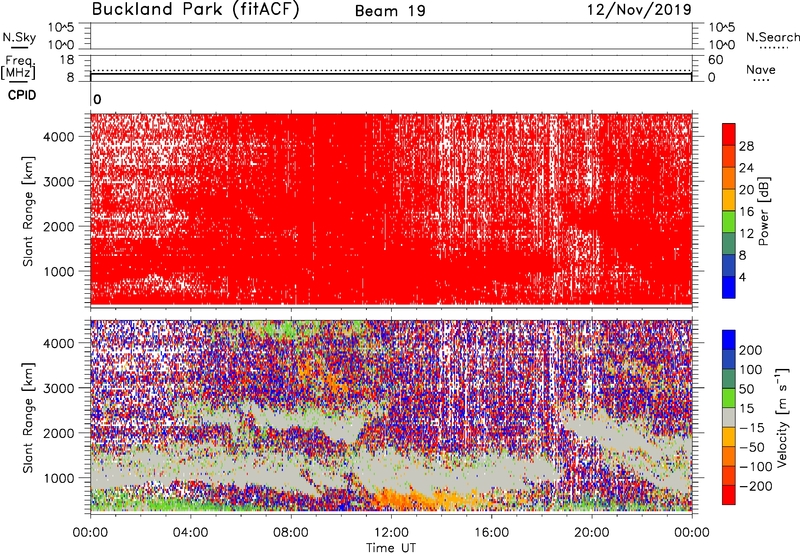The image size is (800, 554).
Task: Click the 16:00 time tick label
Action: [491, 532]
